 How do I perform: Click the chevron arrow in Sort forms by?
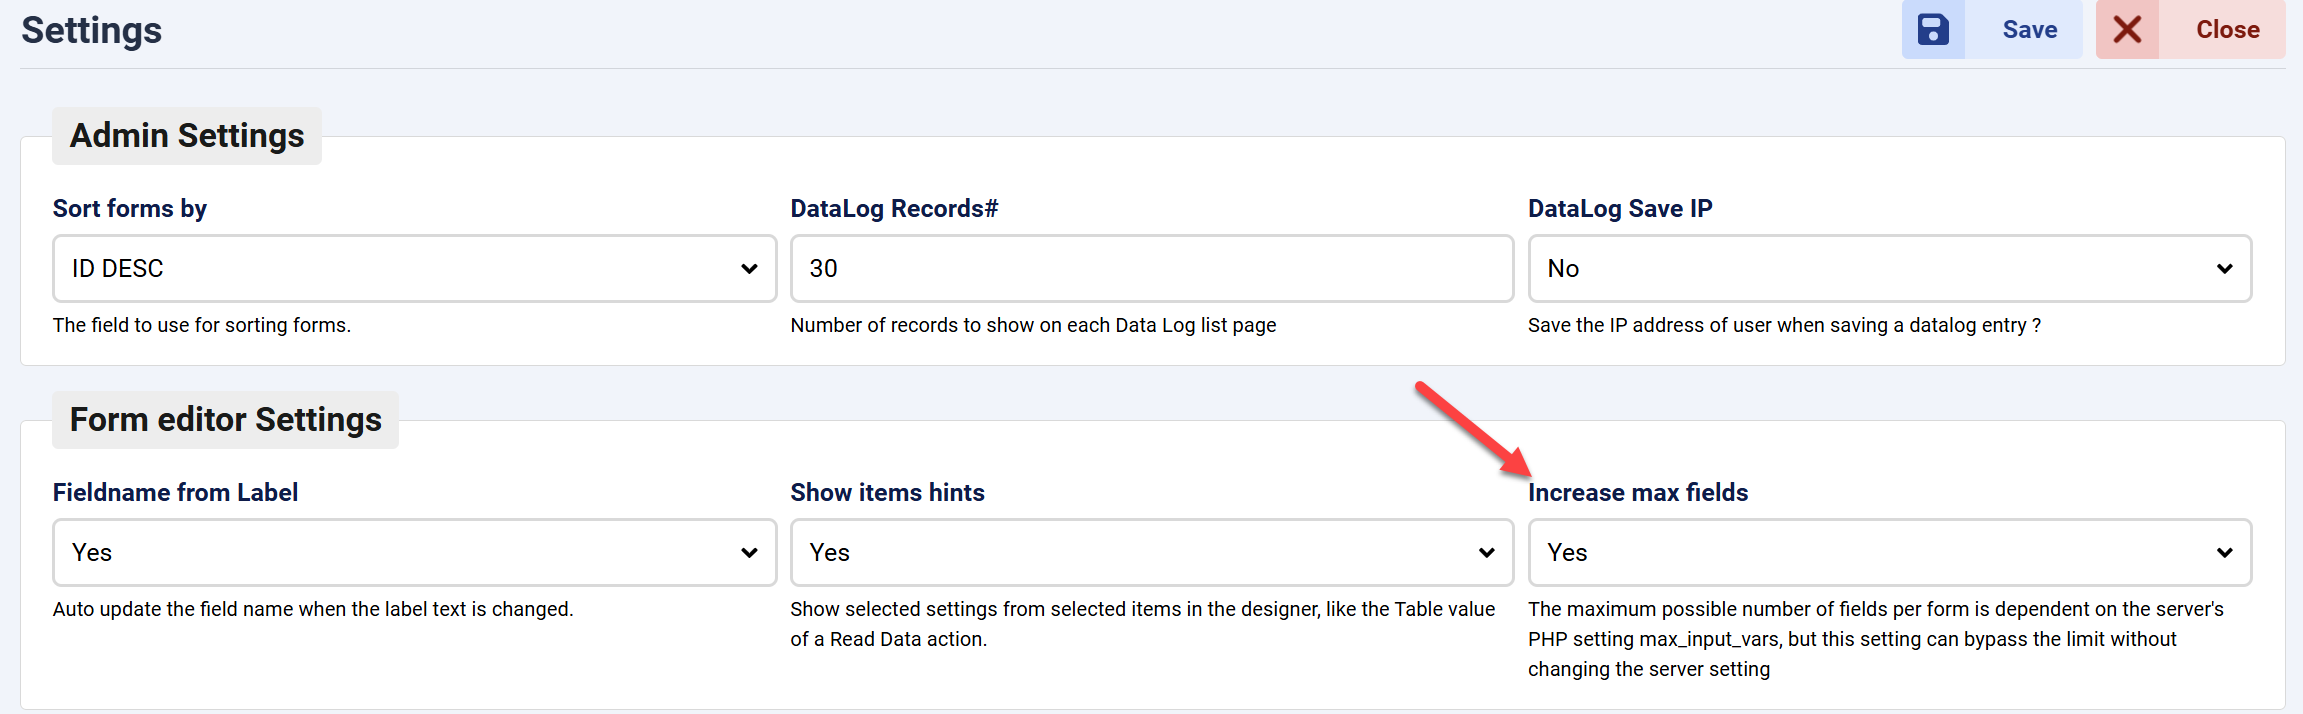pyautogui.click(x=749, y=268)
